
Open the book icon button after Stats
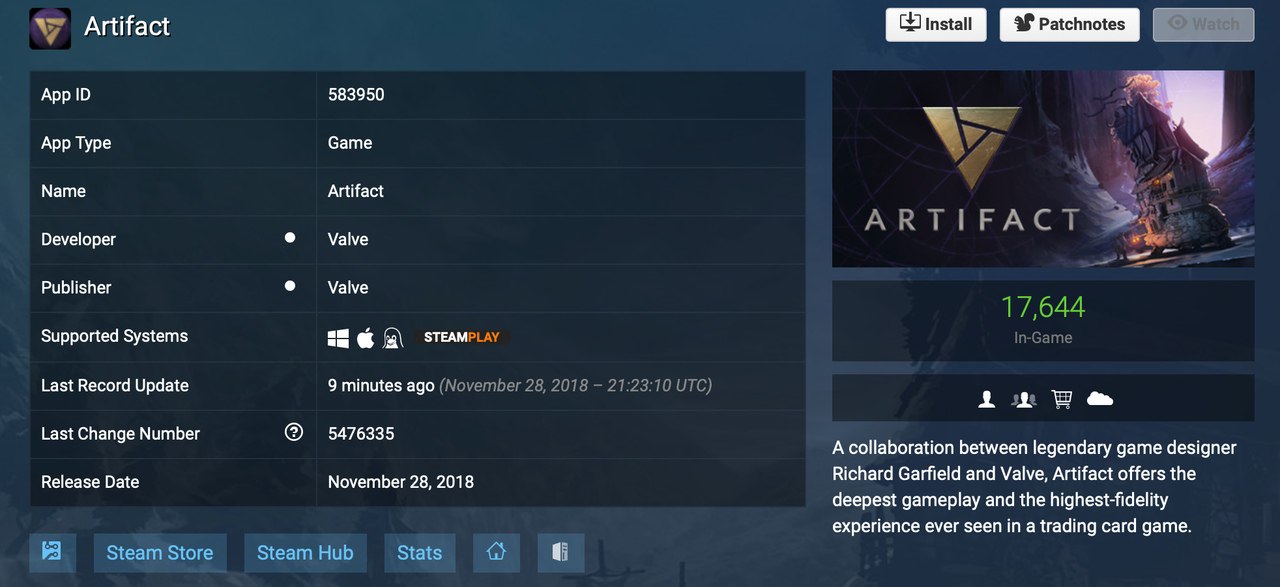tap(560, 552)
